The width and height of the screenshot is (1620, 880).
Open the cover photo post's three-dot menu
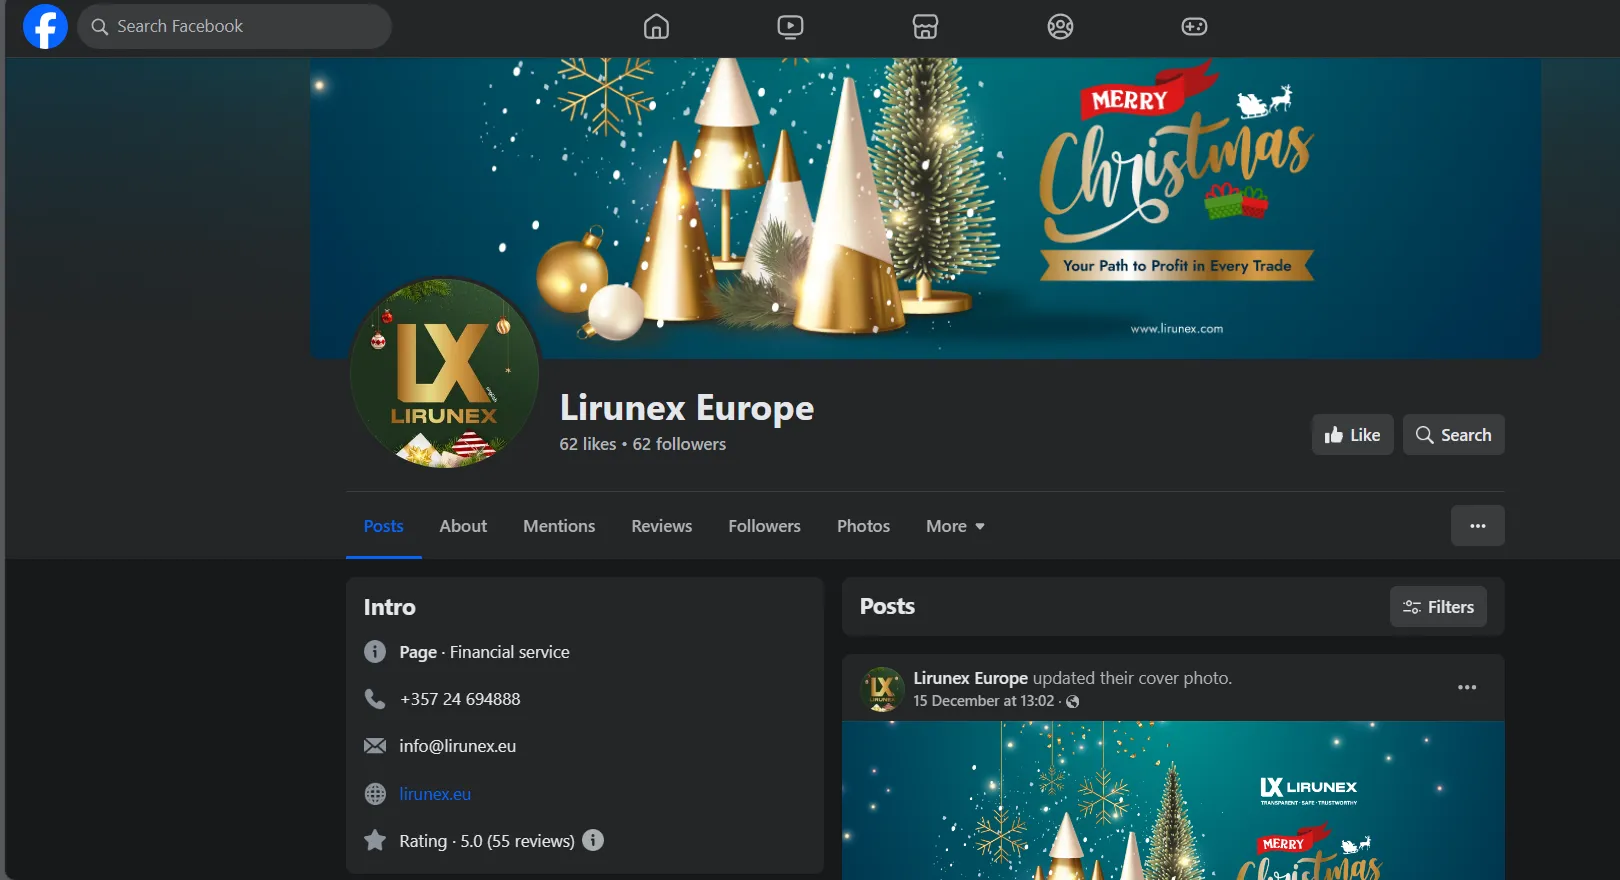(1467, 687)
